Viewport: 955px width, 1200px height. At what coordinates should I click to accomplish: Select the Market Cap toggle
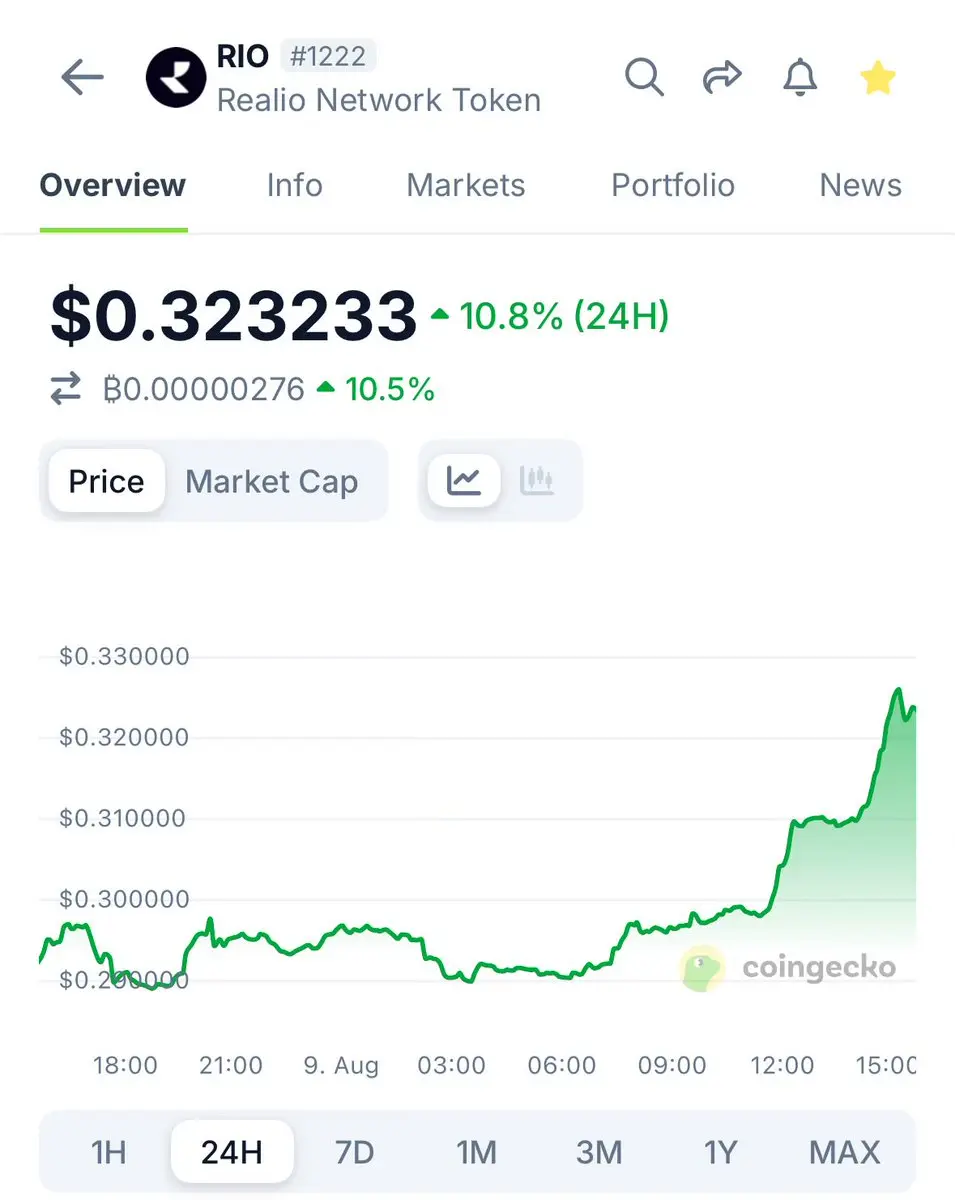272,481
